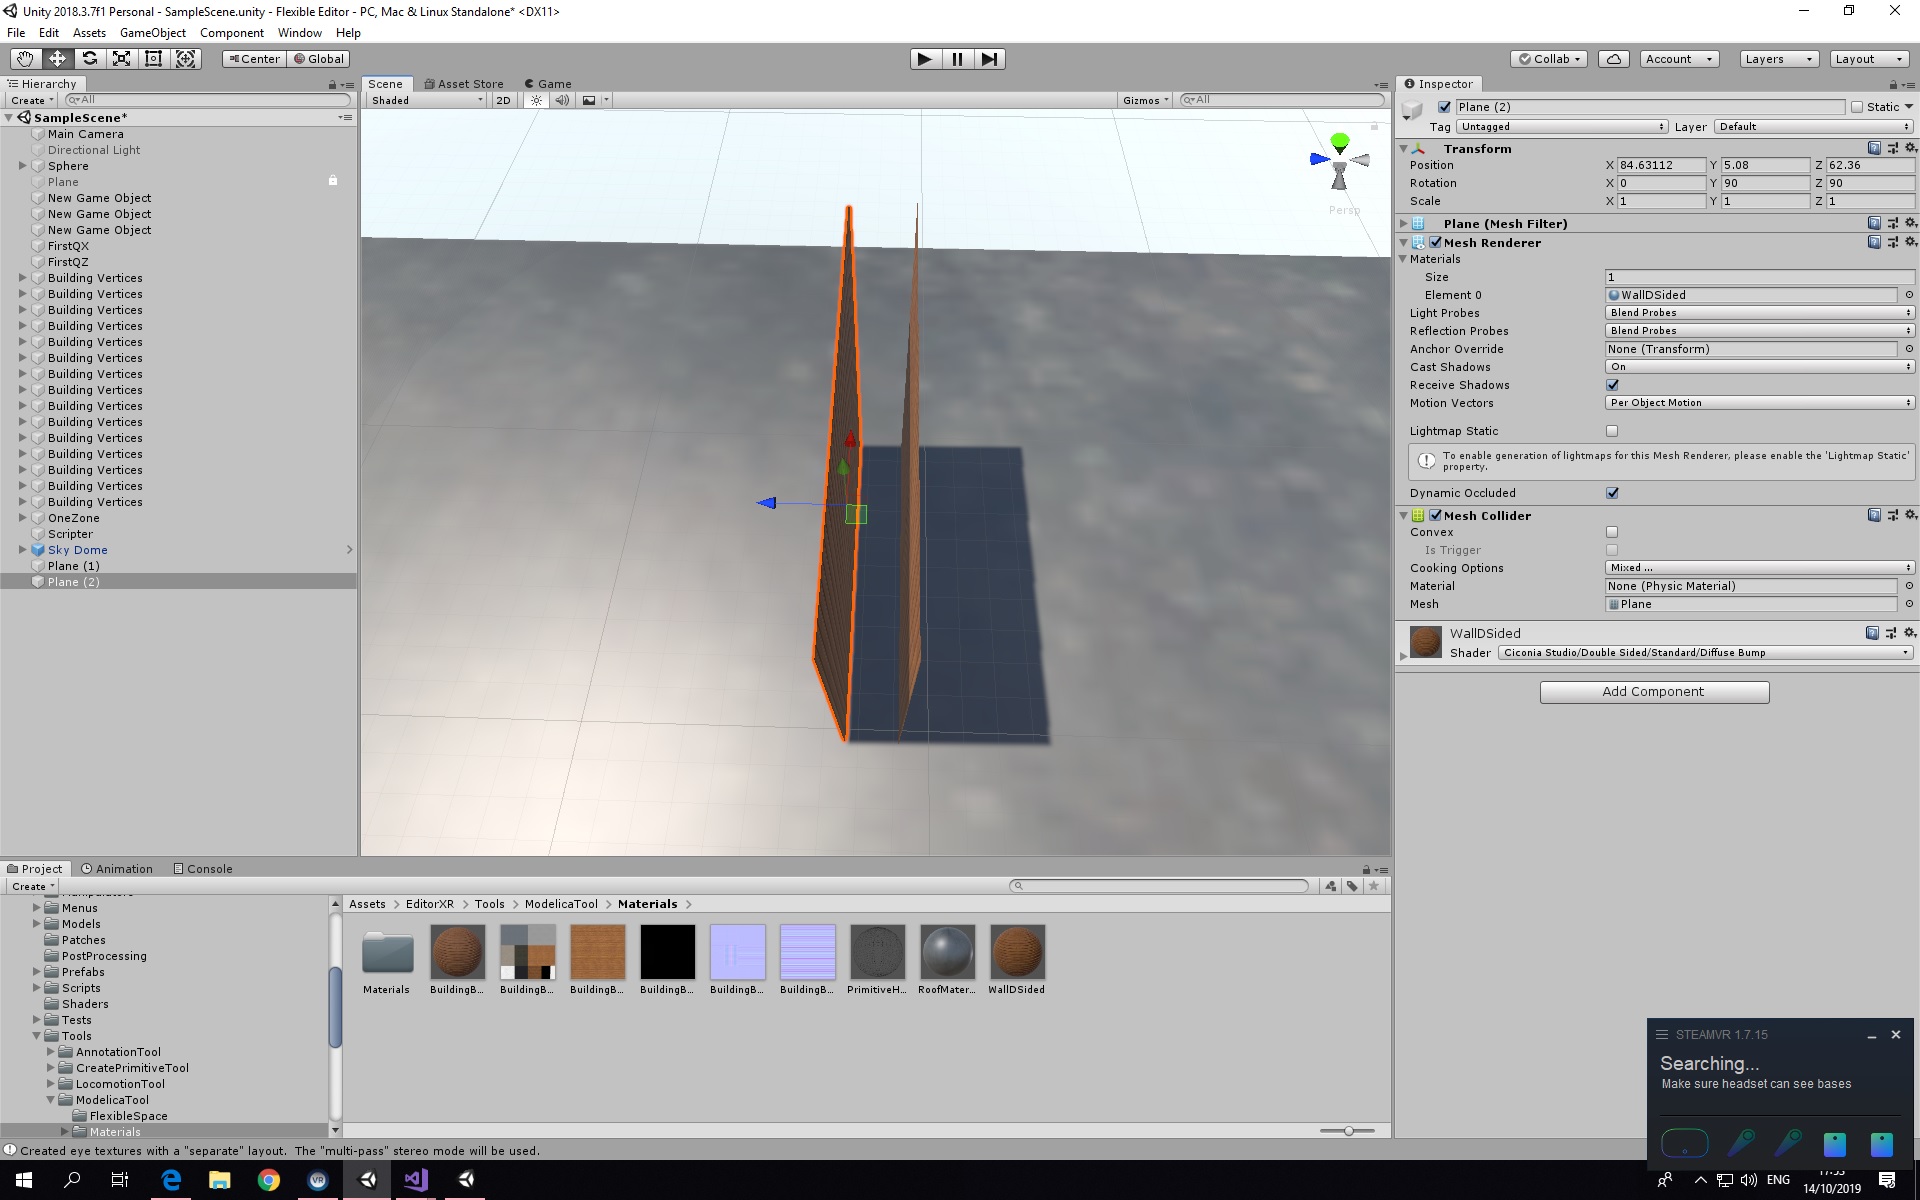Toggle scene lighting in the Scene view toolbar
Viewport: 1920px width, 1200px height.
pos(537,100)
